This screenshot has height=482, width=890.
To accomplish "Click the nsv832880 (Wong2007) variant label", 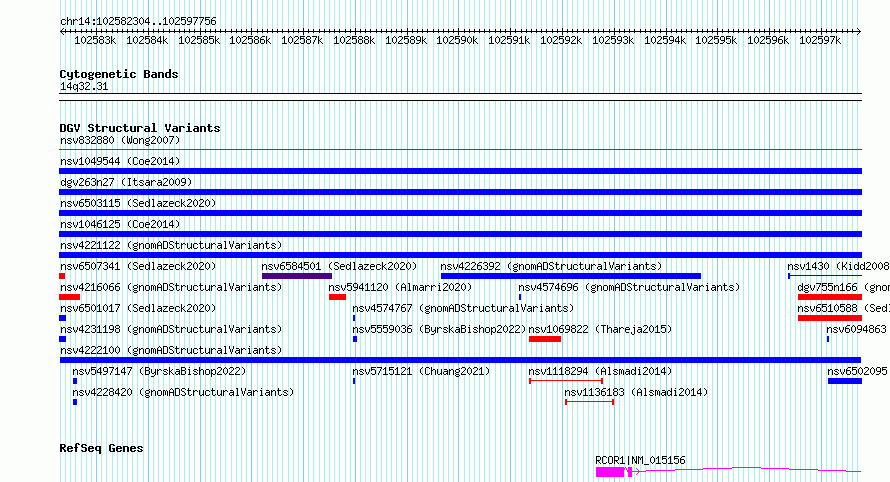I will click(120, 140).
